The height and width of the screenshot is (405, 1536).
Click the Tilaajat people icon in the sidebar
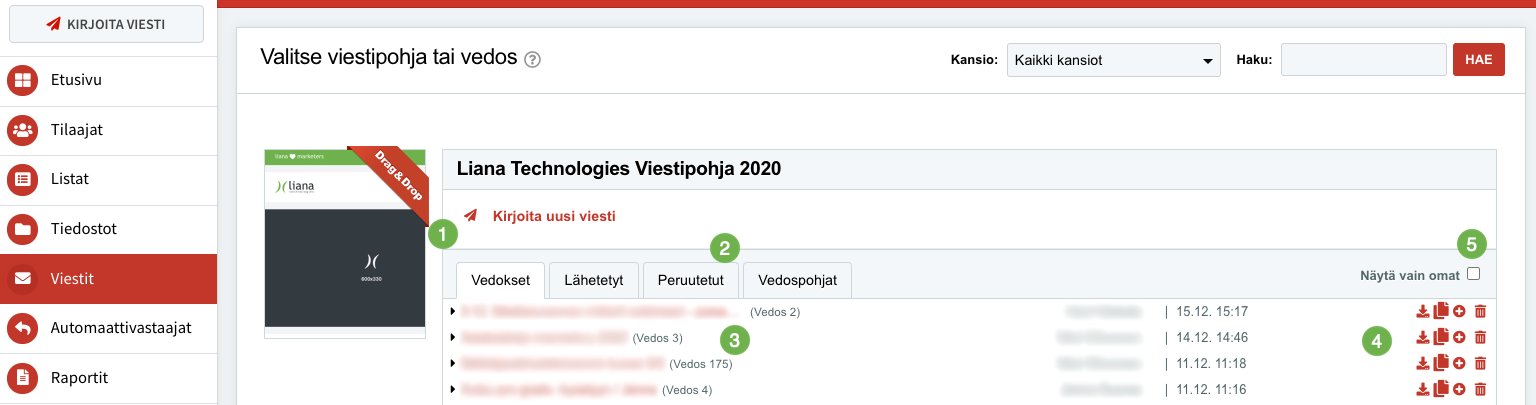coord(22,130)
